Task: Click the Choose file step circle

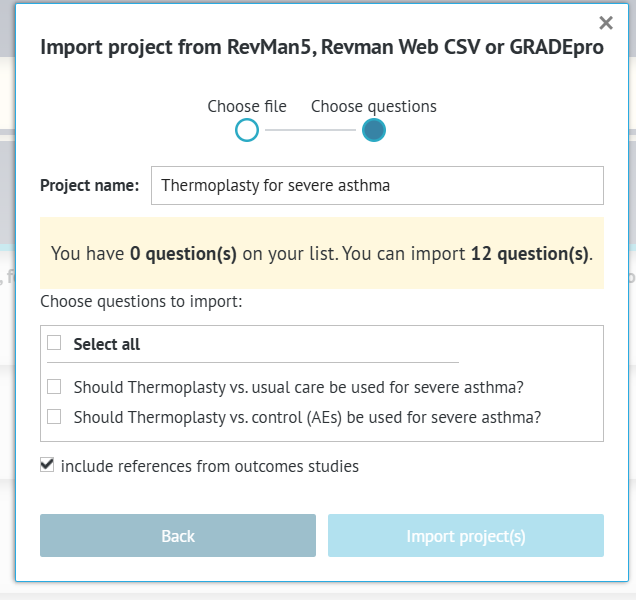Action: tap(247, 130)
